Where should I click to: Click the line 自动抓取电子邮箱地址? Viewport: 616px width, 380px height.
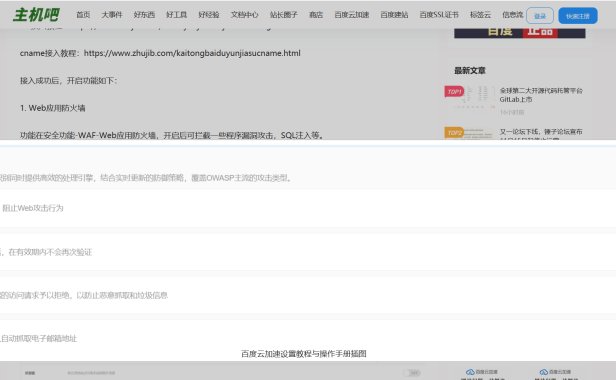pos(38,338)
